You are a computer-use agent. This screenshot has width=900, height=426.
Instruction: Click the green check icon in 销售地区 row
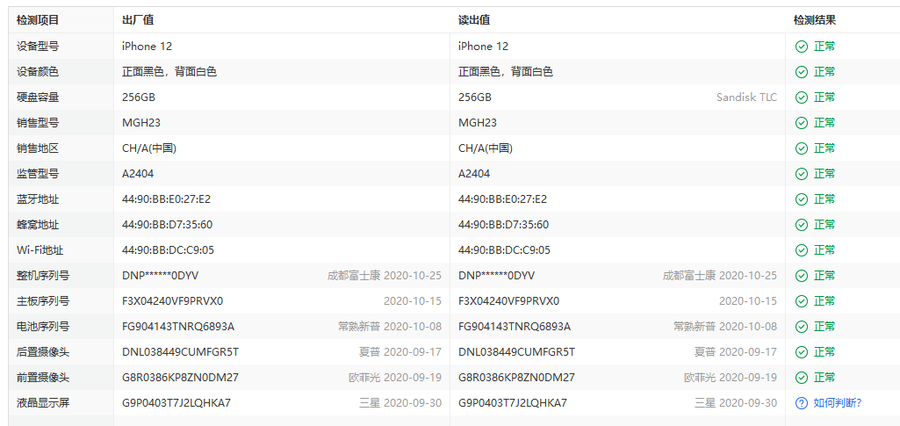[801, 148]
